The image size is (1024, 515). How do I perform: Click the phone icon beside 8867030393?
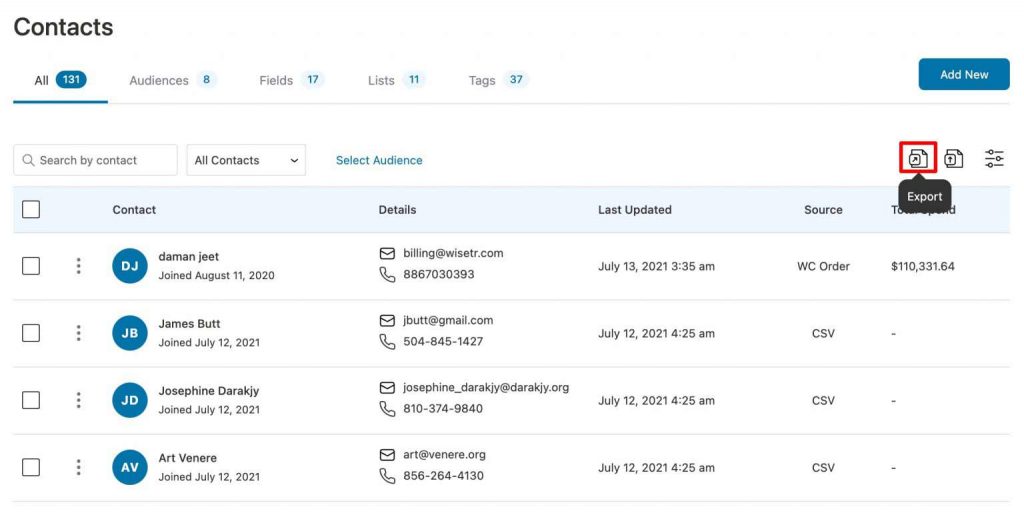coord(387,275)
